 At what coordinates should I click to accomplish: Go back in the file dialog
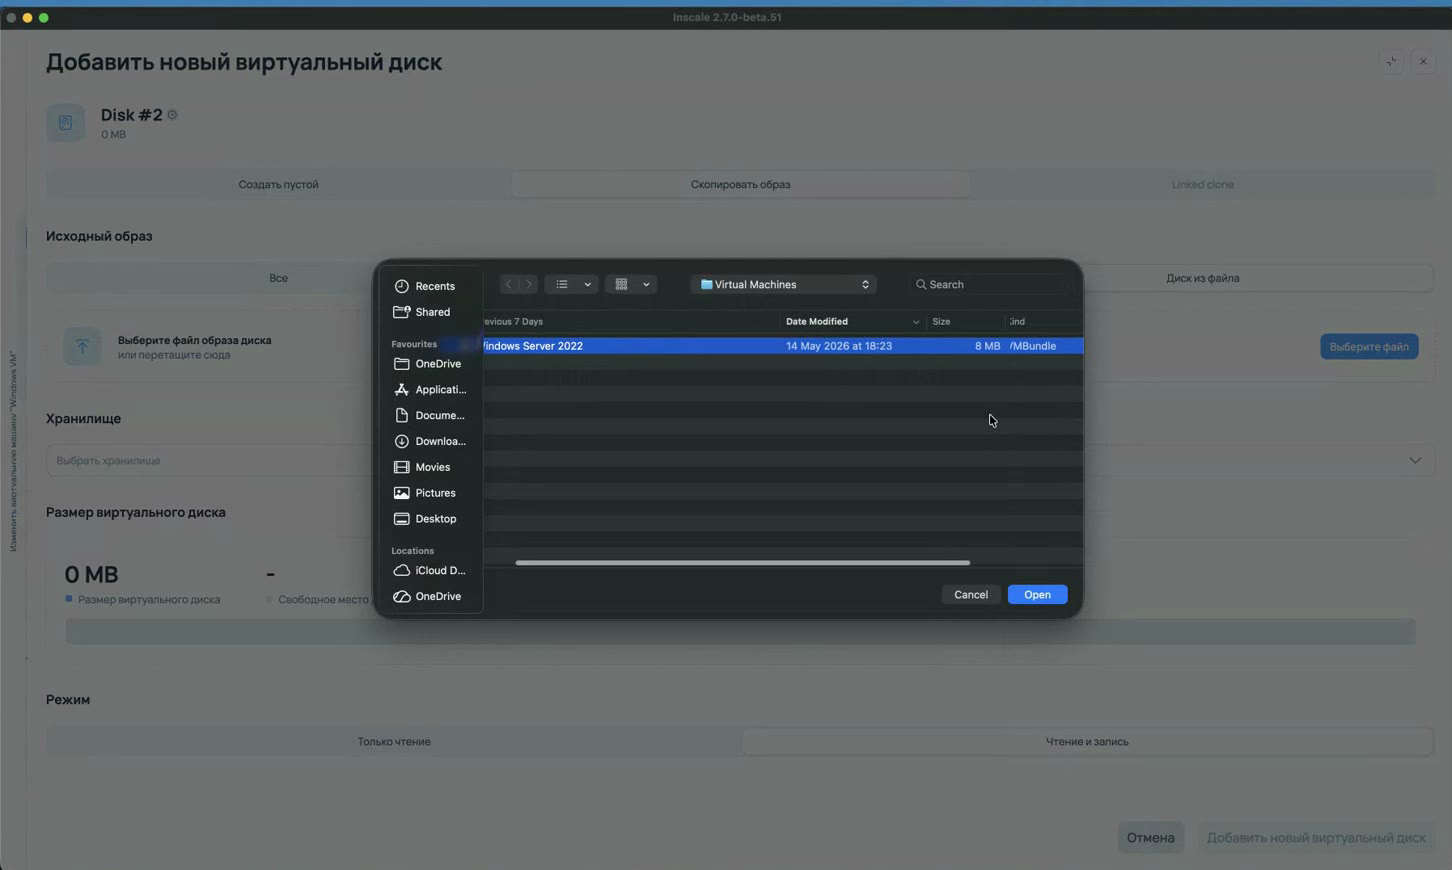point(509,285)
